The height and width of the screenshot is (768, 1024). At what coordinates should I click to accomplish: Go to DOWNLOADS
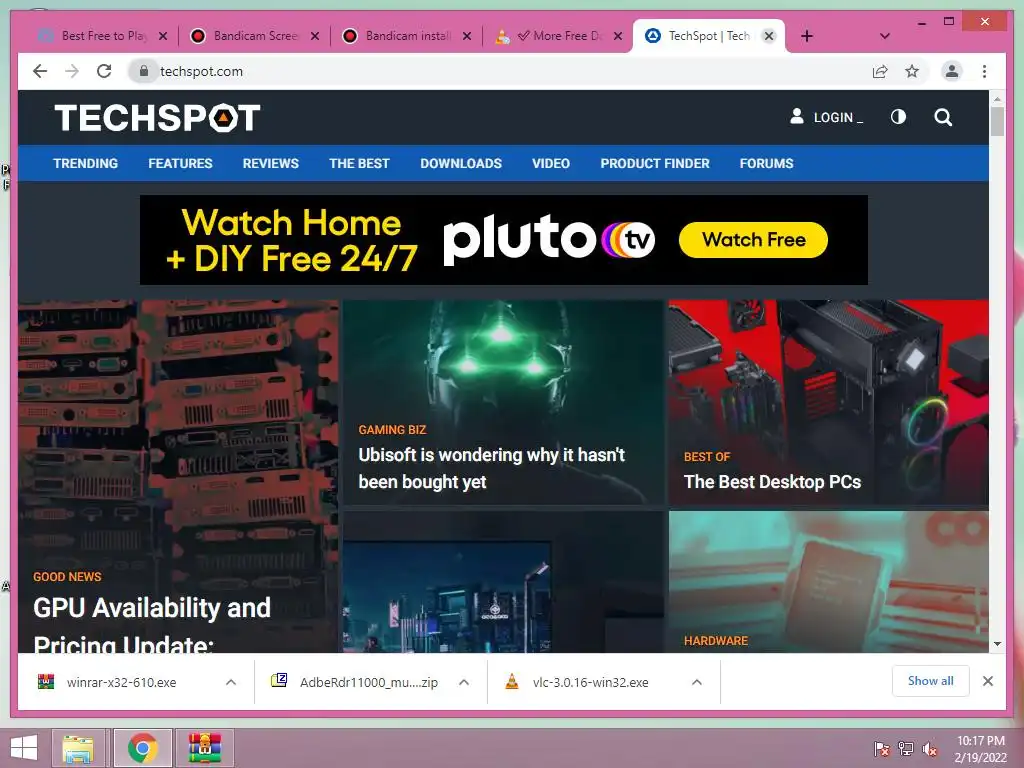tap(461, 163)
